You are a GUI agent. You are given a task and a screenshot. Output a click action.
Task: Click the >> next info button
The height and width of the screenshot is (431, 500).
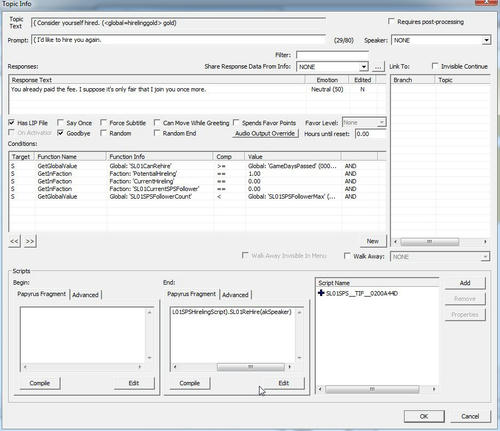coord(30,241)
